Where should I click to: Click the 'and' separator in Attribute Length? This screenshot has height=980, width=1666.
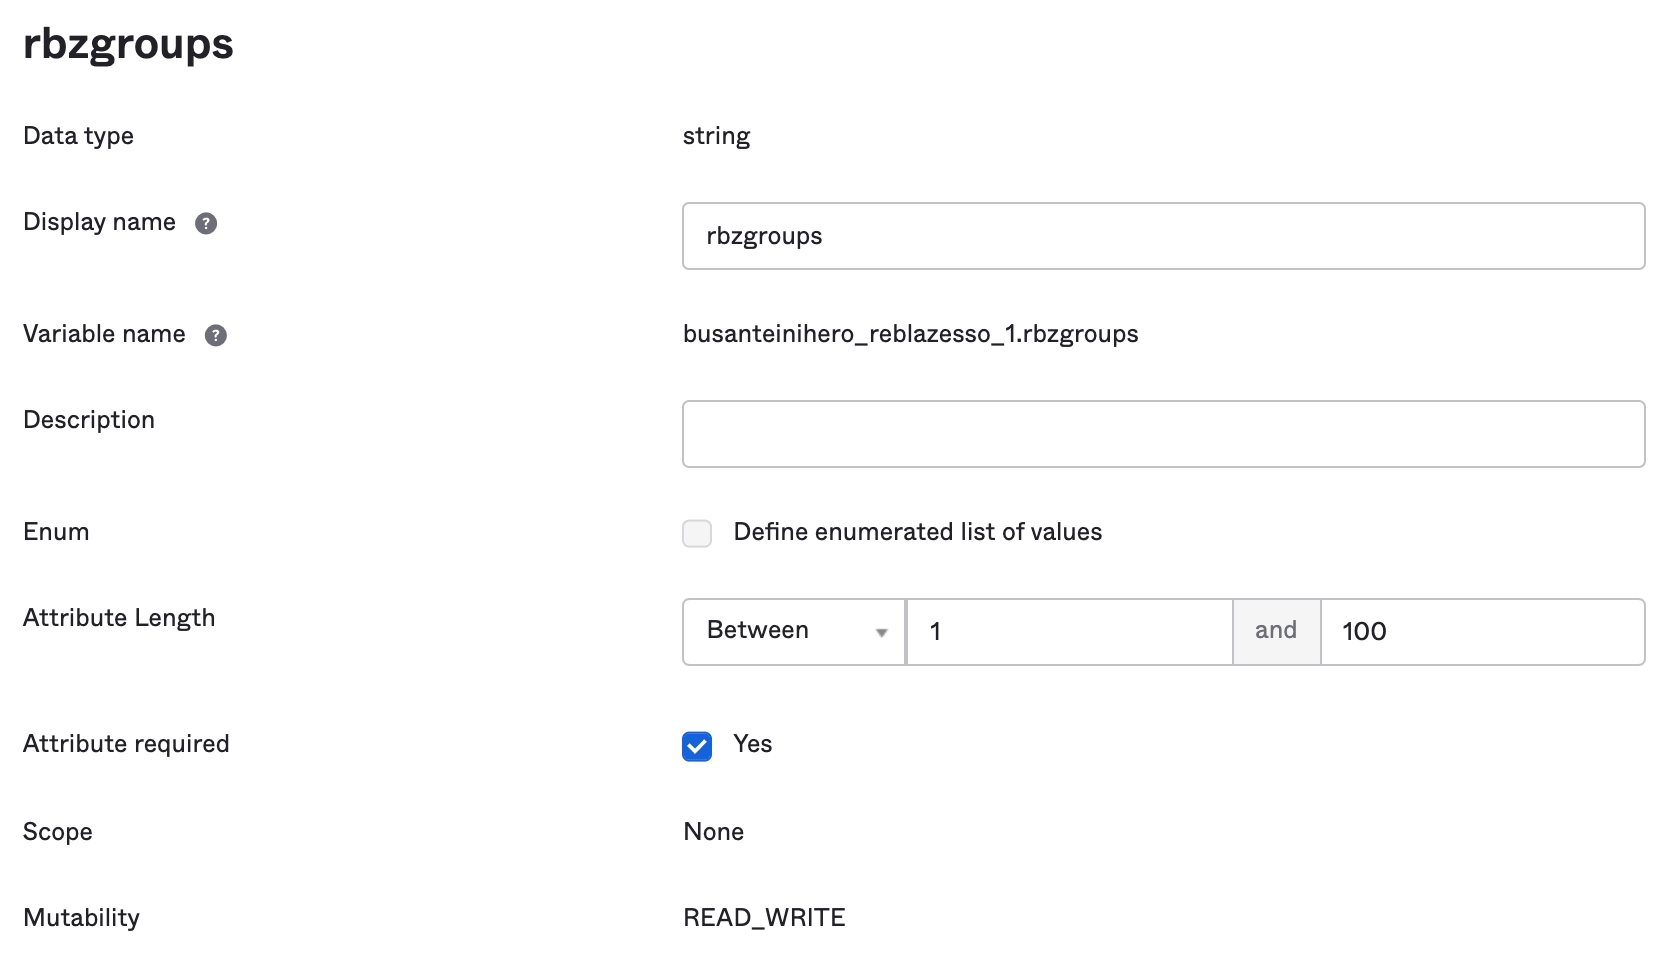click(x=1275, y=631)
